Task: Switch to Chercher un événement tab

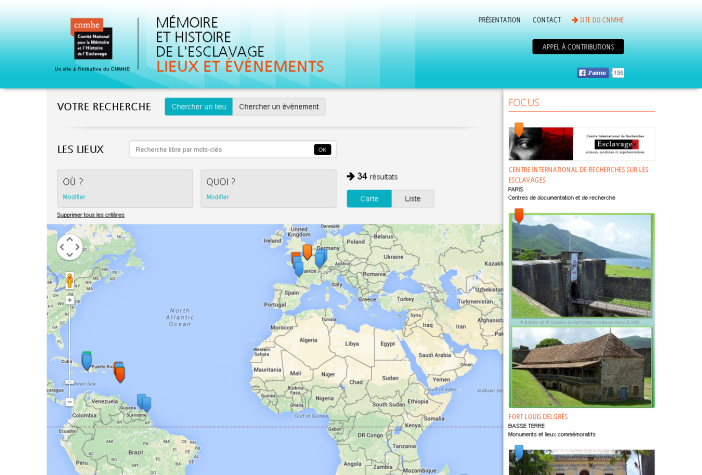Action: pos(279,107)
